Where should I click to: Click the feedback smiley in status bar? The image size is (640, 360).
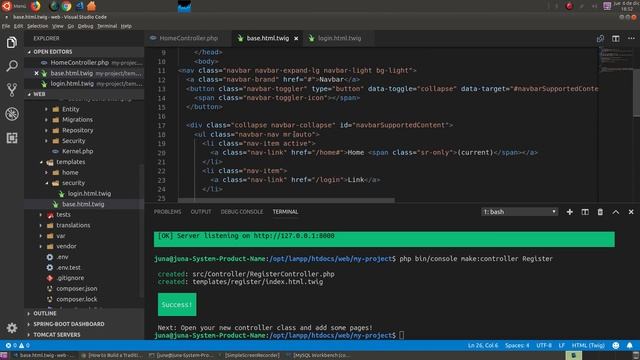[616, 345]
